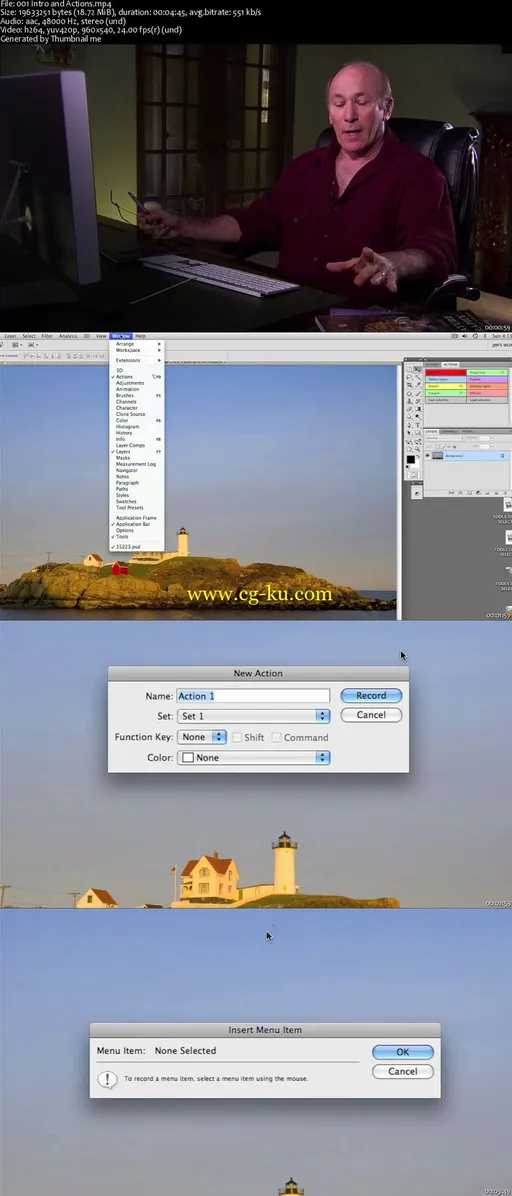Uncheck Layers in the Window menu

136,452
